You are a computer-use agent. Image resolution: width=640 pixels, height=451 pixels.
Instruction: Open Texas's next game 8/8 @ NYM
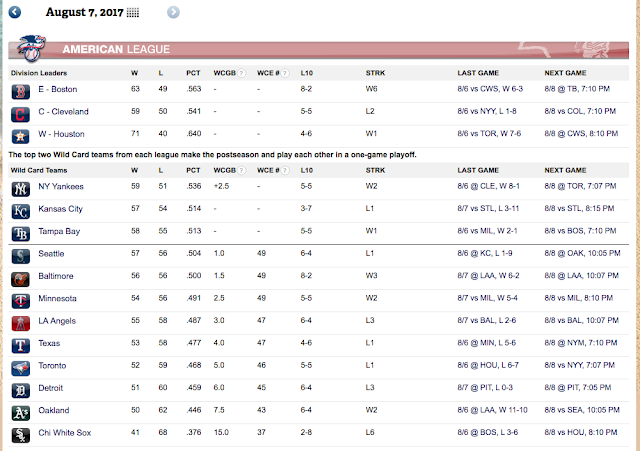(581, 343)
